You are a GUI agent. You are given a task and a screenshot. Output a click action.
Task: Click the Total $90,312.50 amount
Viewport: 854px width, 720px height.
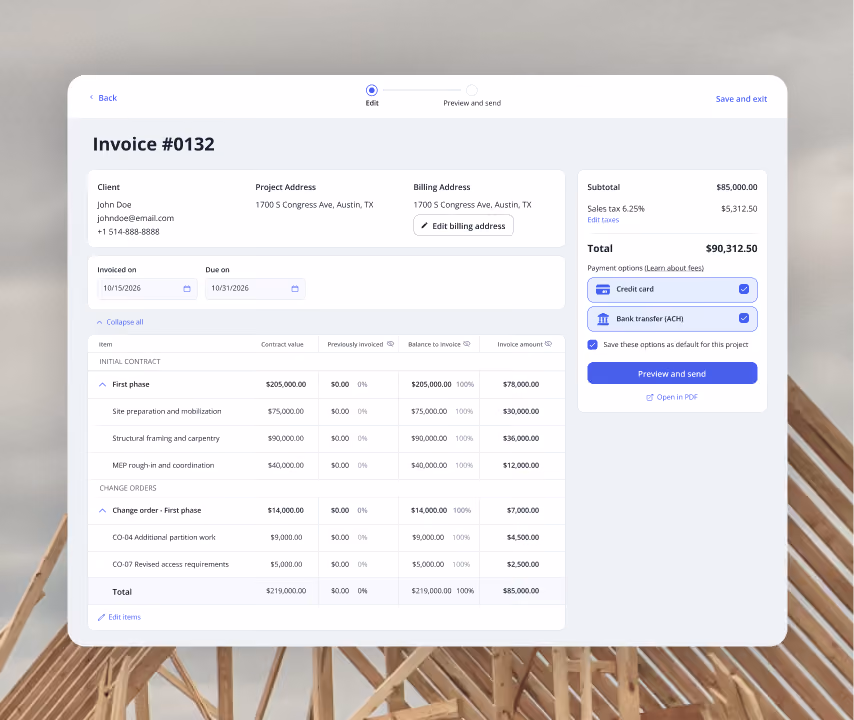pyautogui.click(x=731, y=249)
